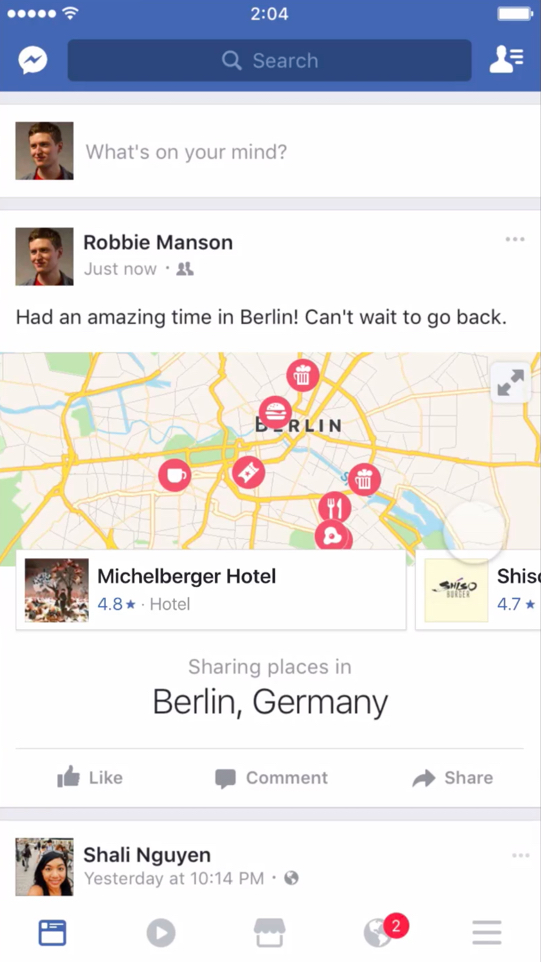Tap the coffee cup map pin
Screen dimensions: 541x962
coord(174,475)
